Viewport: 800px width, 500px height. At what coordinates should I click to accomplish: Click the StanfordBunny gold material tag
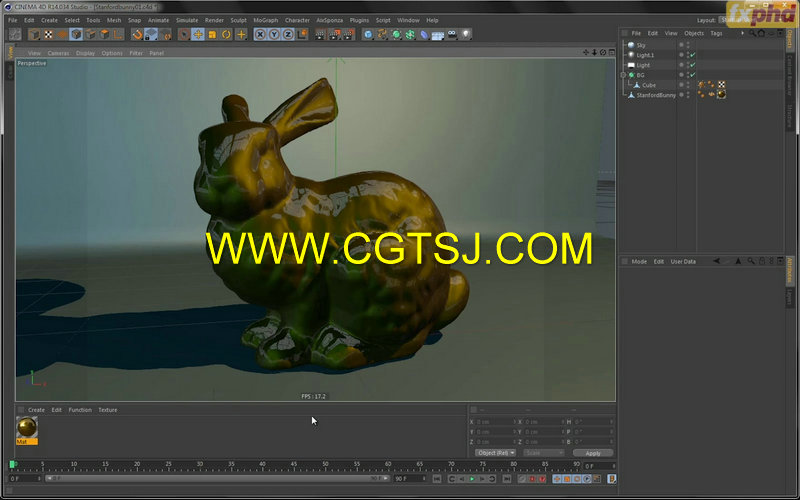pyautogui.click(x=721, y=94)
